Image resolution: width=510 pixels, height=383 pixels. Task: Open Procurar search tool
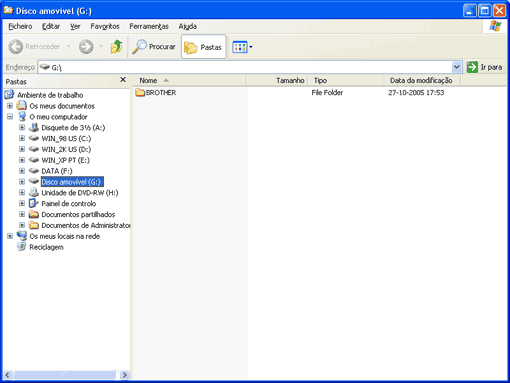pyautogui.click(x=154, y=47)
